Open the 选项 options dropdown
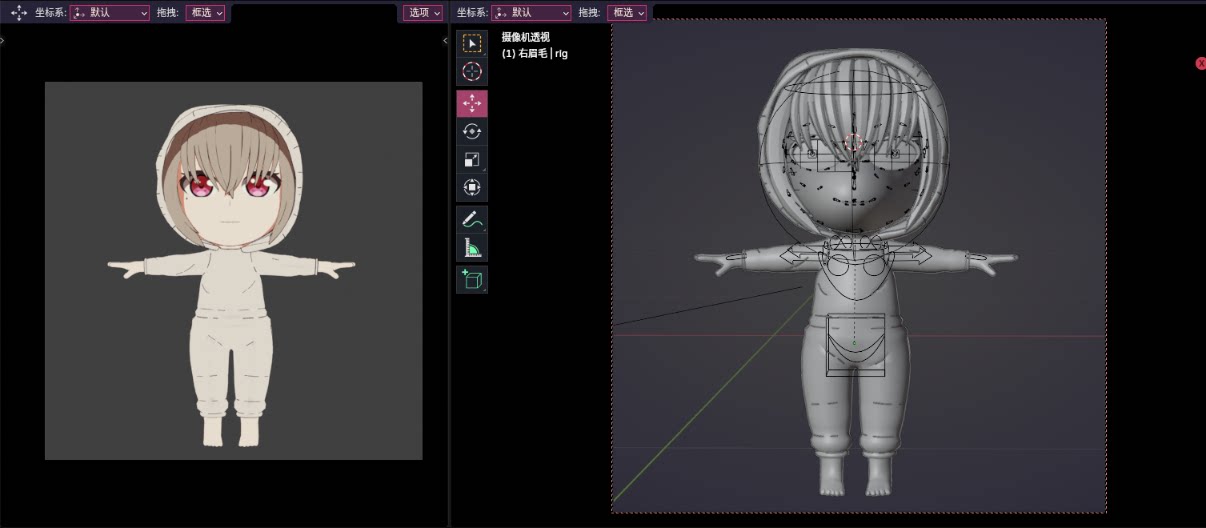 coord(423,13)
